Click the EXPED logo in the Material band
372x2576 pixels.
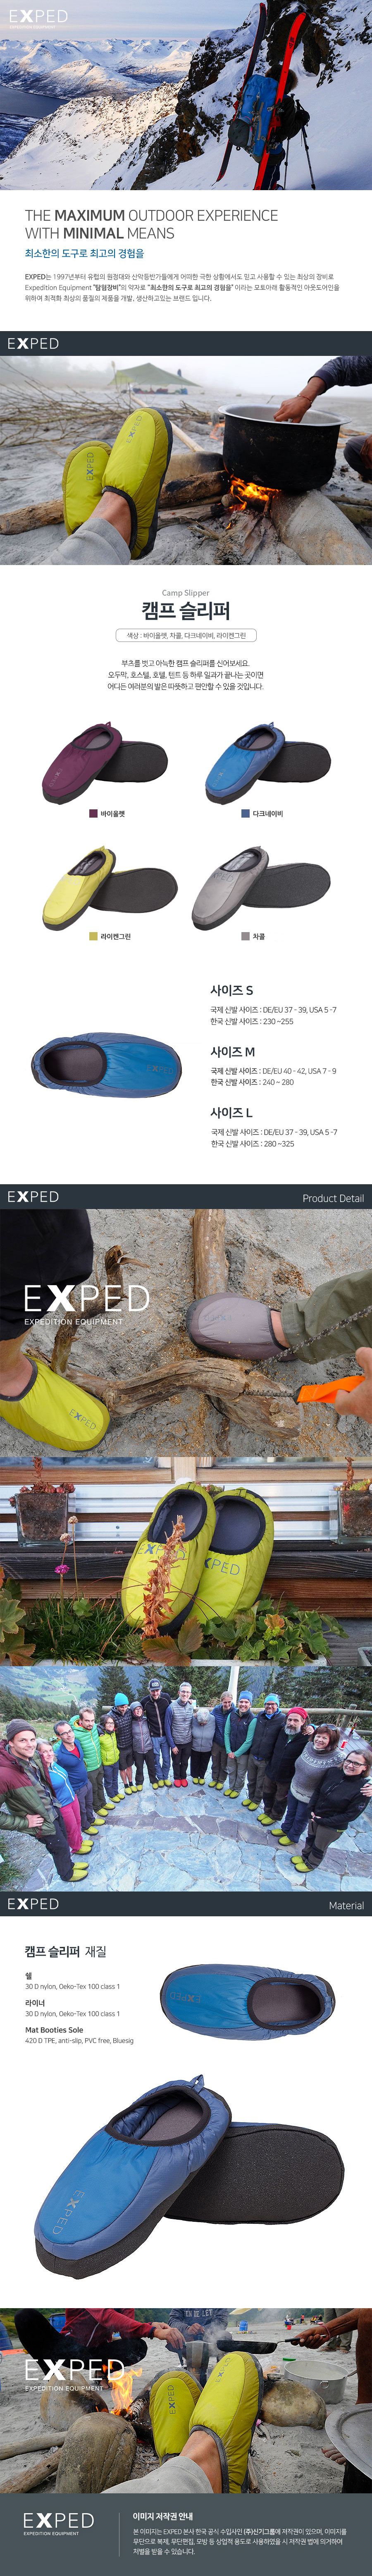click(33, 1903)
